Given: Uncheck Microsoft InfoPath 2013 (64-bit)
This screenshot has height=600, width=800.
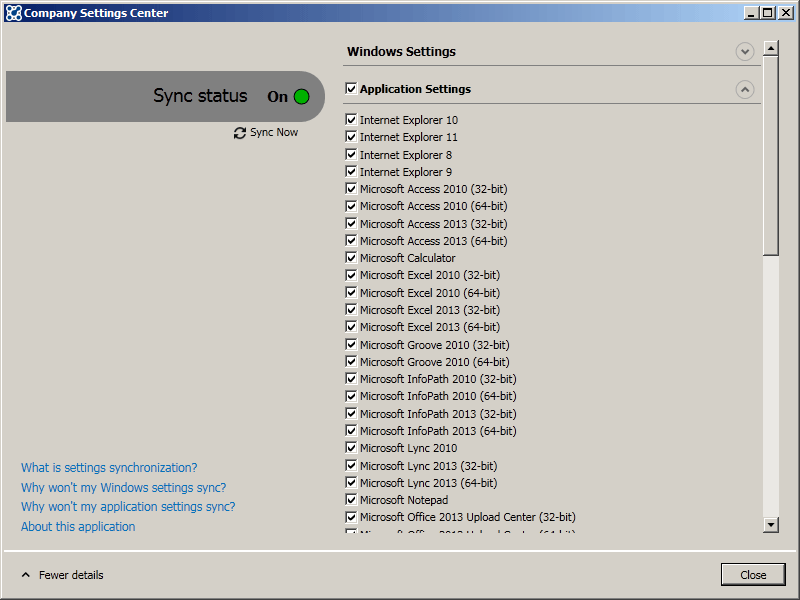Looking at the screenshot, I should 351,431.
